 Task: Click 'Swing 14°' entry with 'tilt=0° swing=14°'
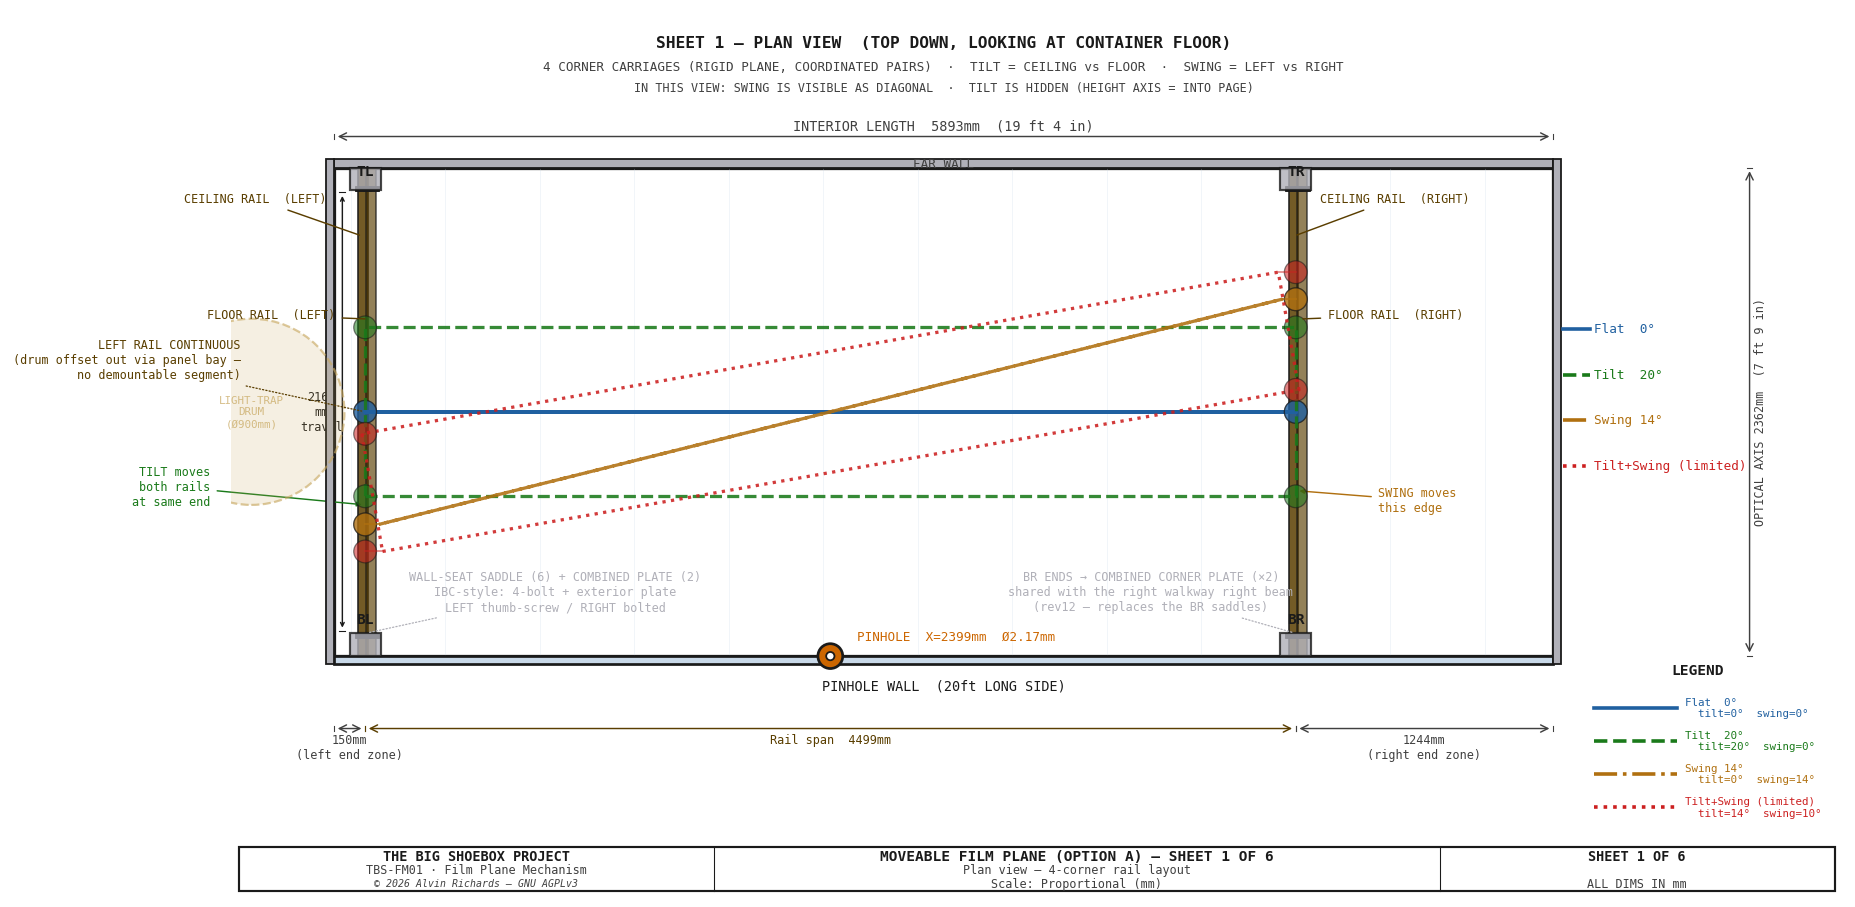tap(1749, 775)
